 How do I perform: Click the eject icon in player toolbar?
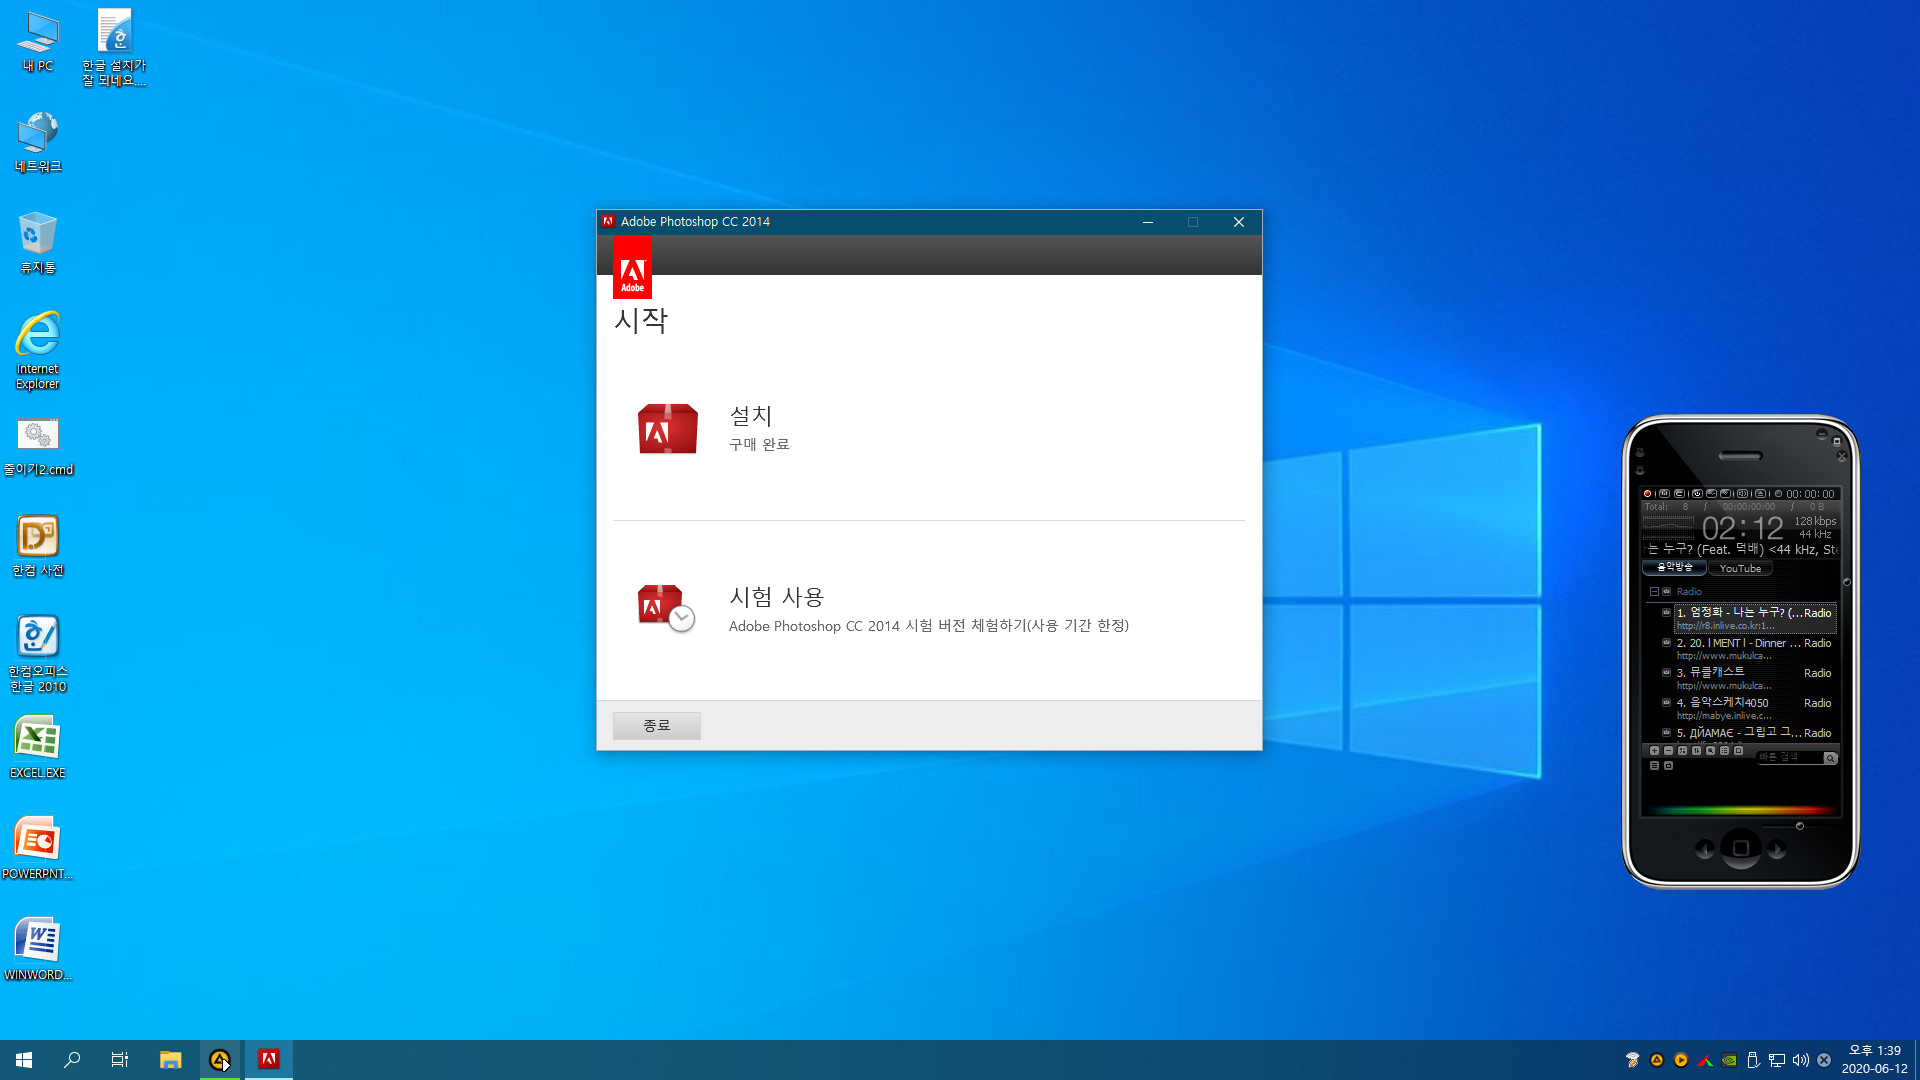[x=1761, y=494]
